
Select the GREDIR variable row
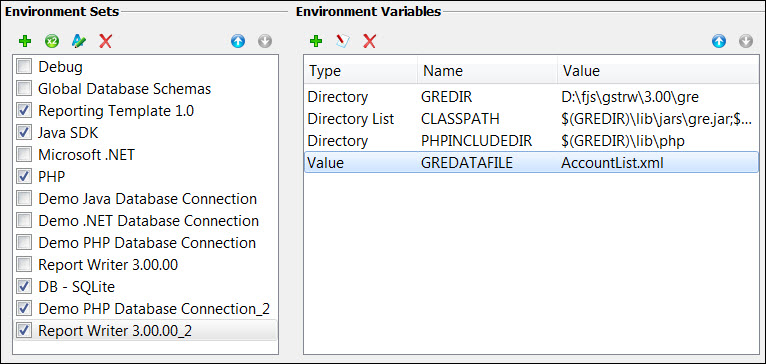point(532,97)
